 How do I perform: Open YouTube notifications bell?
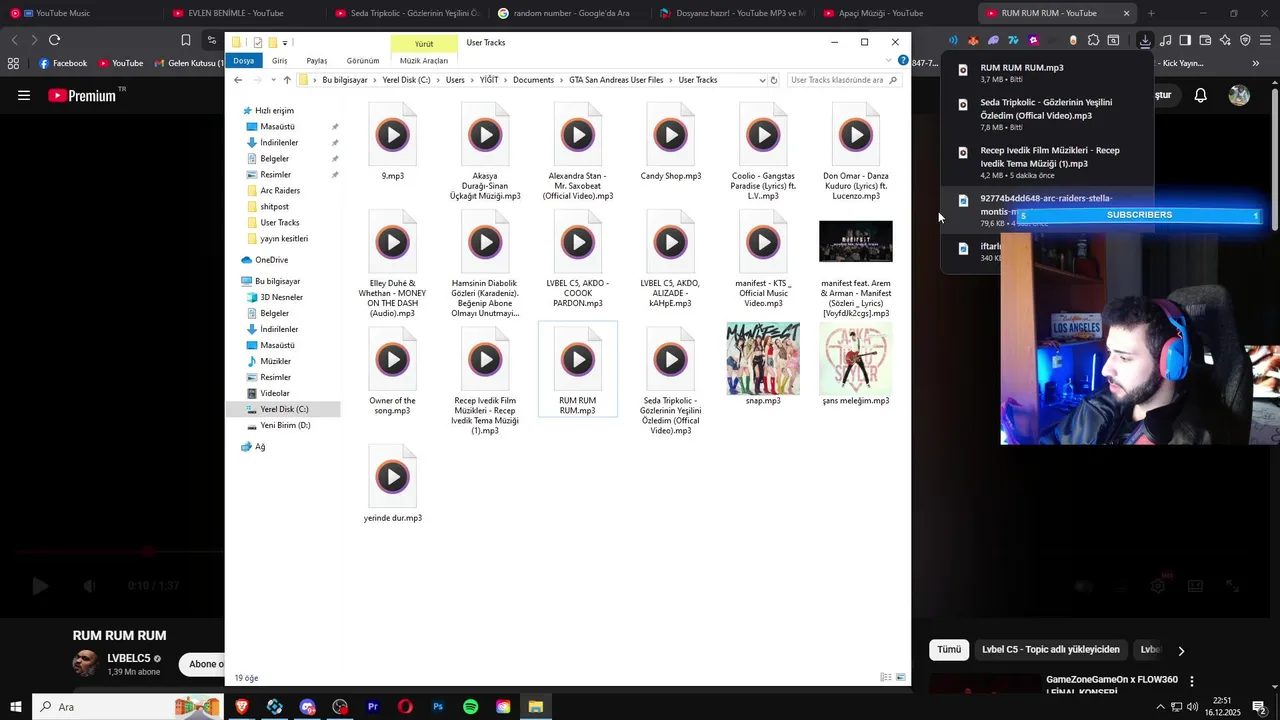click(x=1201, y=96)
